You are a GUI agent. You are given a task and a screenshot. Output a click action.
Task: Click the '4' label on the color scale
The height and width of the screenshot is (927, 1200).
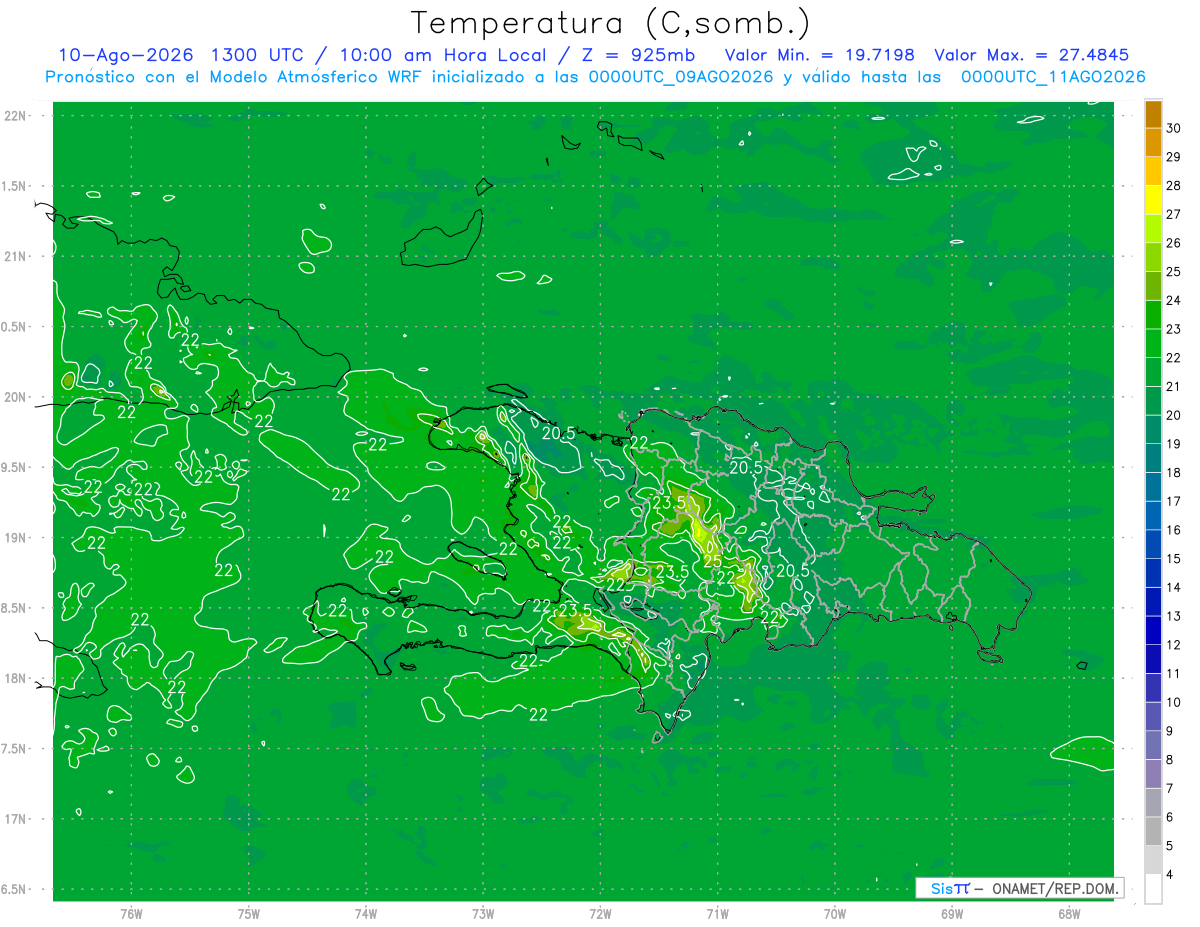click(x=1170, y=875)
